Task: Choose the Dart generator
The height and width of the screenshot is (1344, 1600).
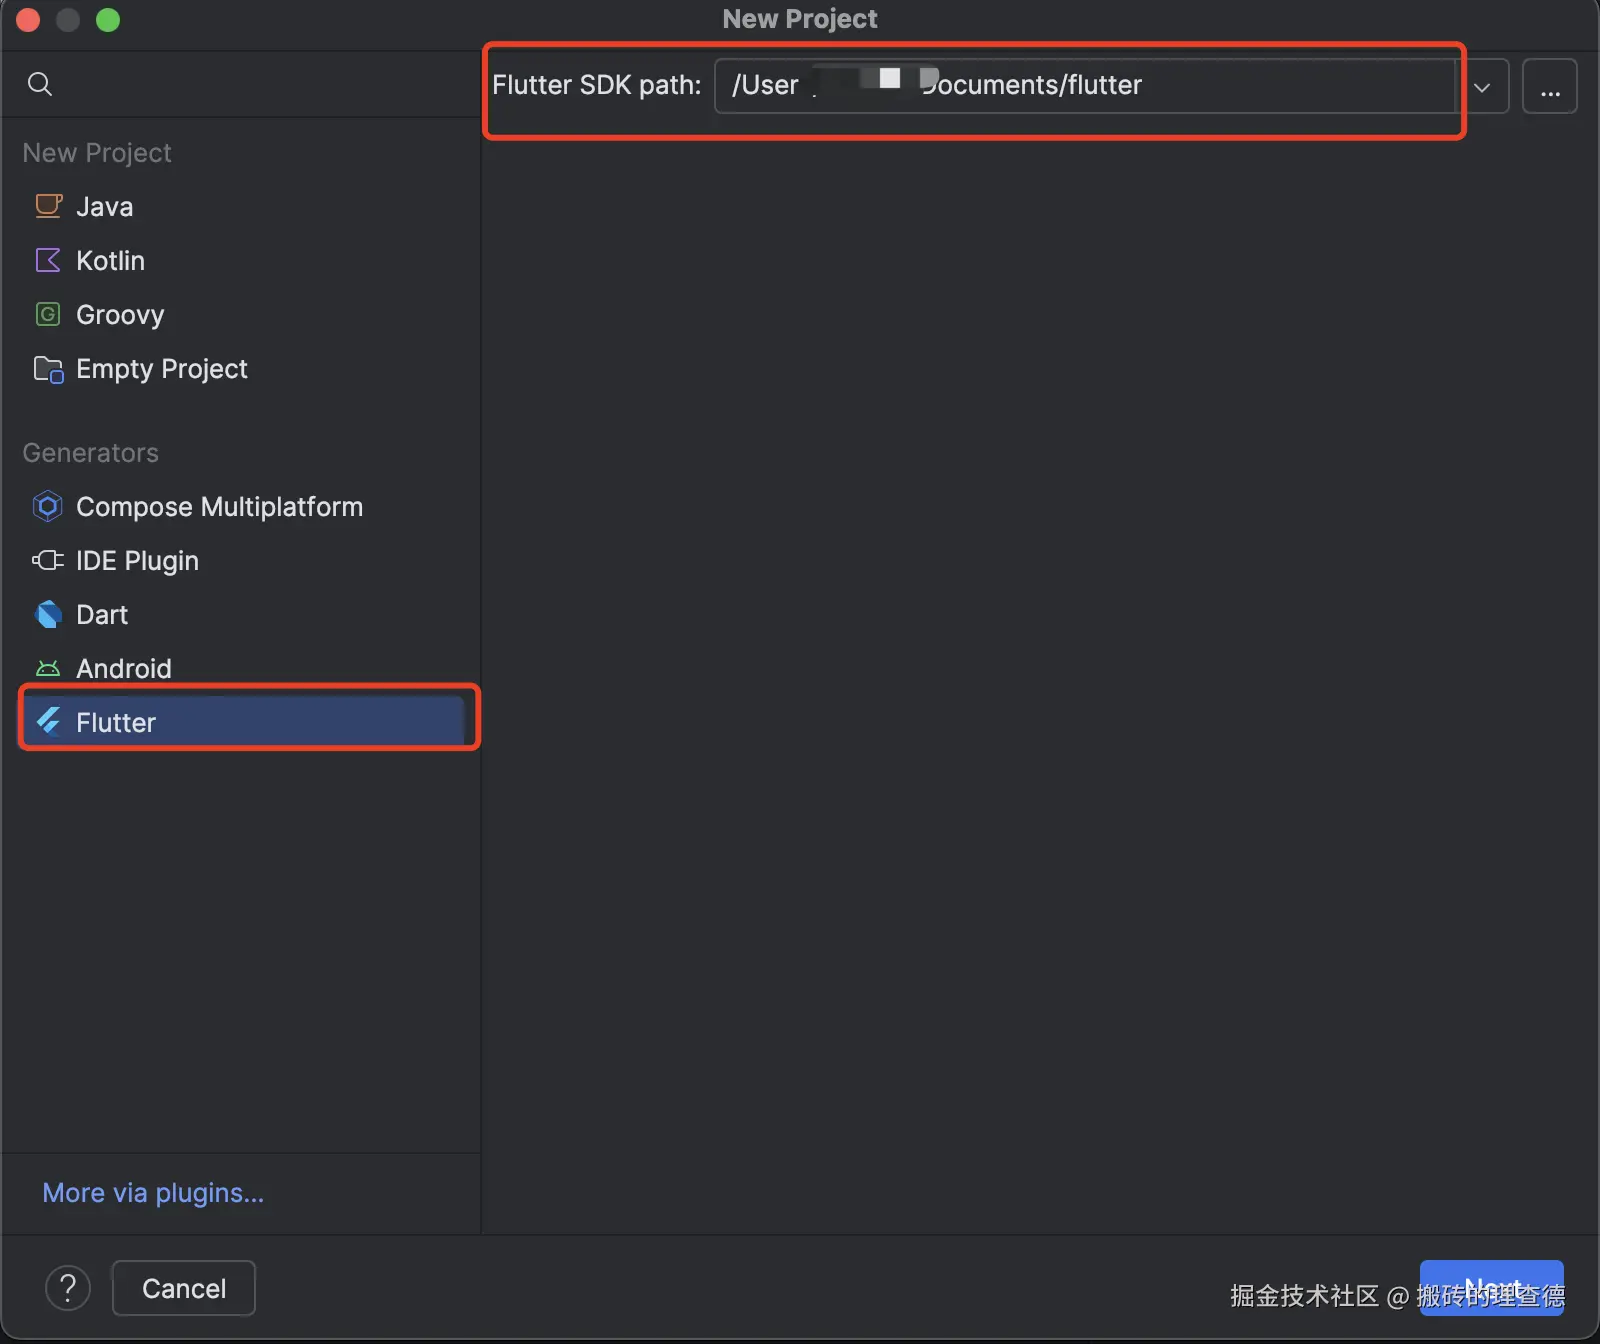Action: 240,614
